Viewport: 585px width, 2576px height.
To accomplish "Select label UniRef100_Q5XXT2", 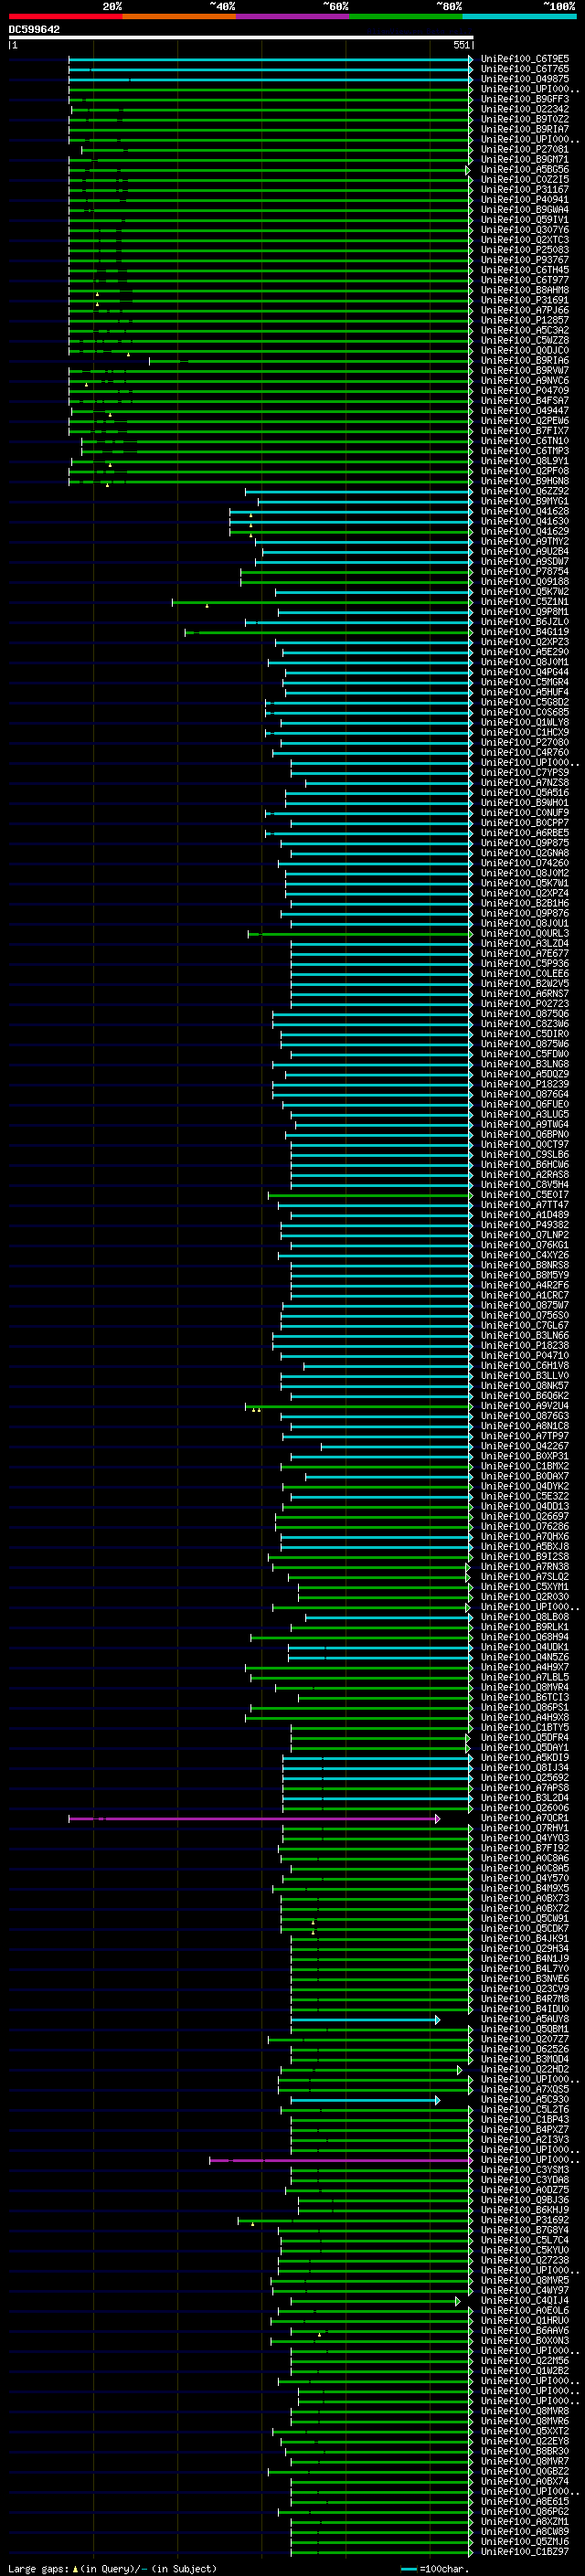I will point(524,2431).
